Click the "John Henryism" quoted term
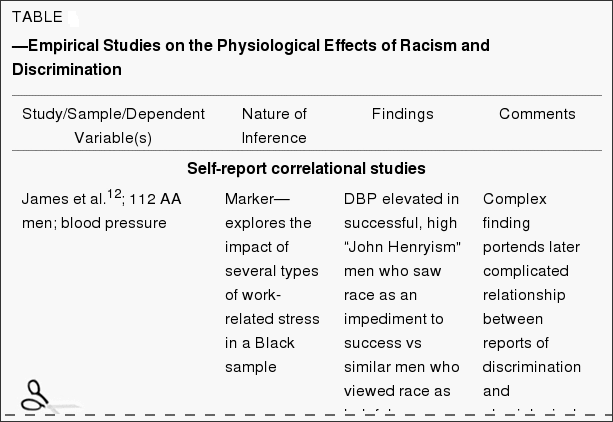Image resolution: width=613 pixels, height=422 pixels. point(402,247)
